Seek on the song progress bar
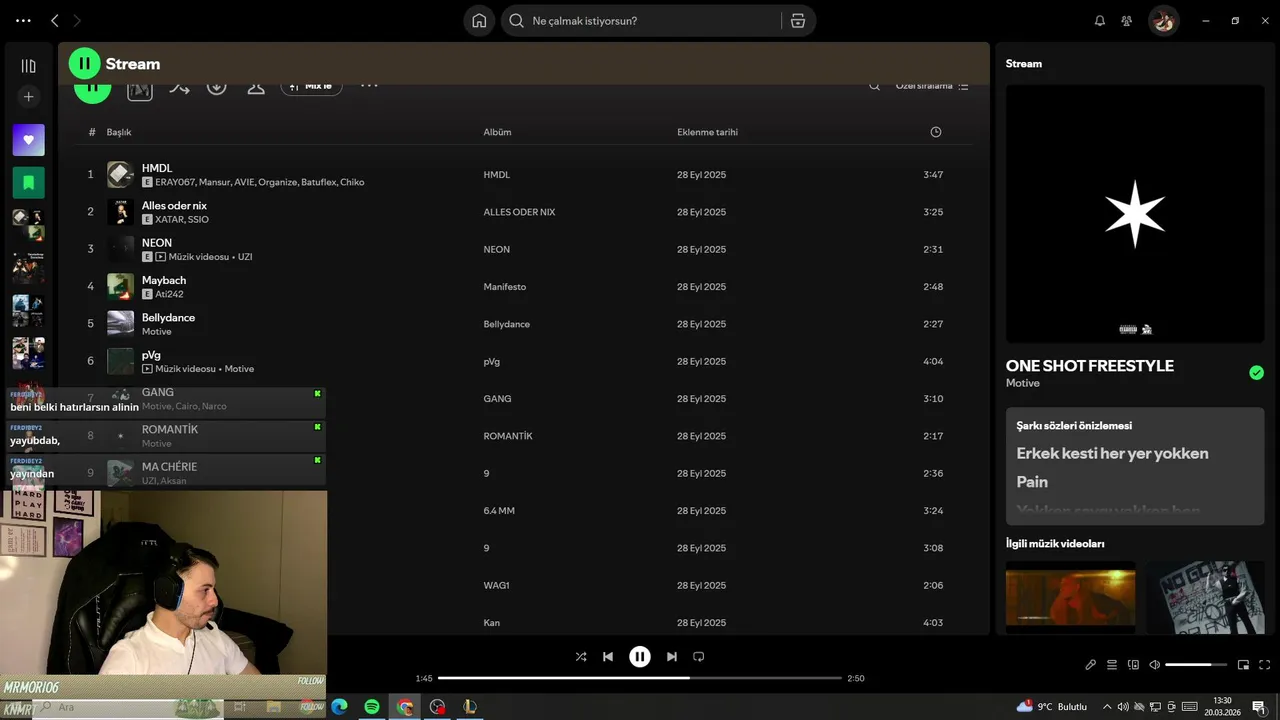Screen dimensions: 1280x720 pyautogui.click(x=640, y=678)
